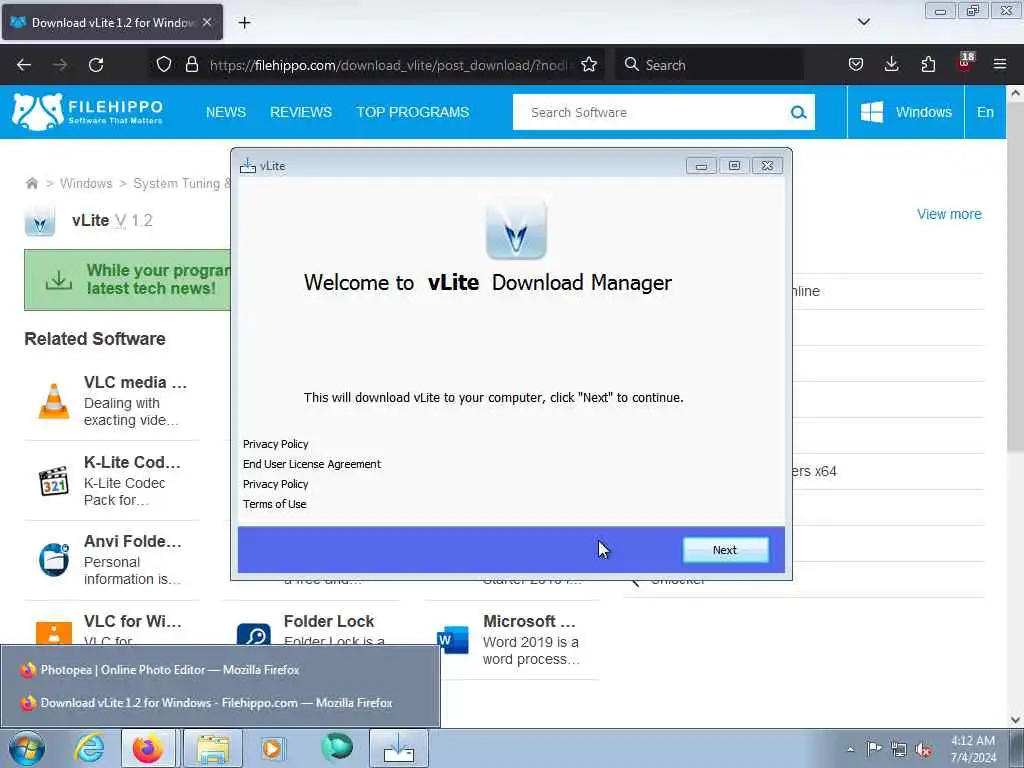1024x768 pixels.
Task: Click the VLC cone icon
Action: [54, 400]
